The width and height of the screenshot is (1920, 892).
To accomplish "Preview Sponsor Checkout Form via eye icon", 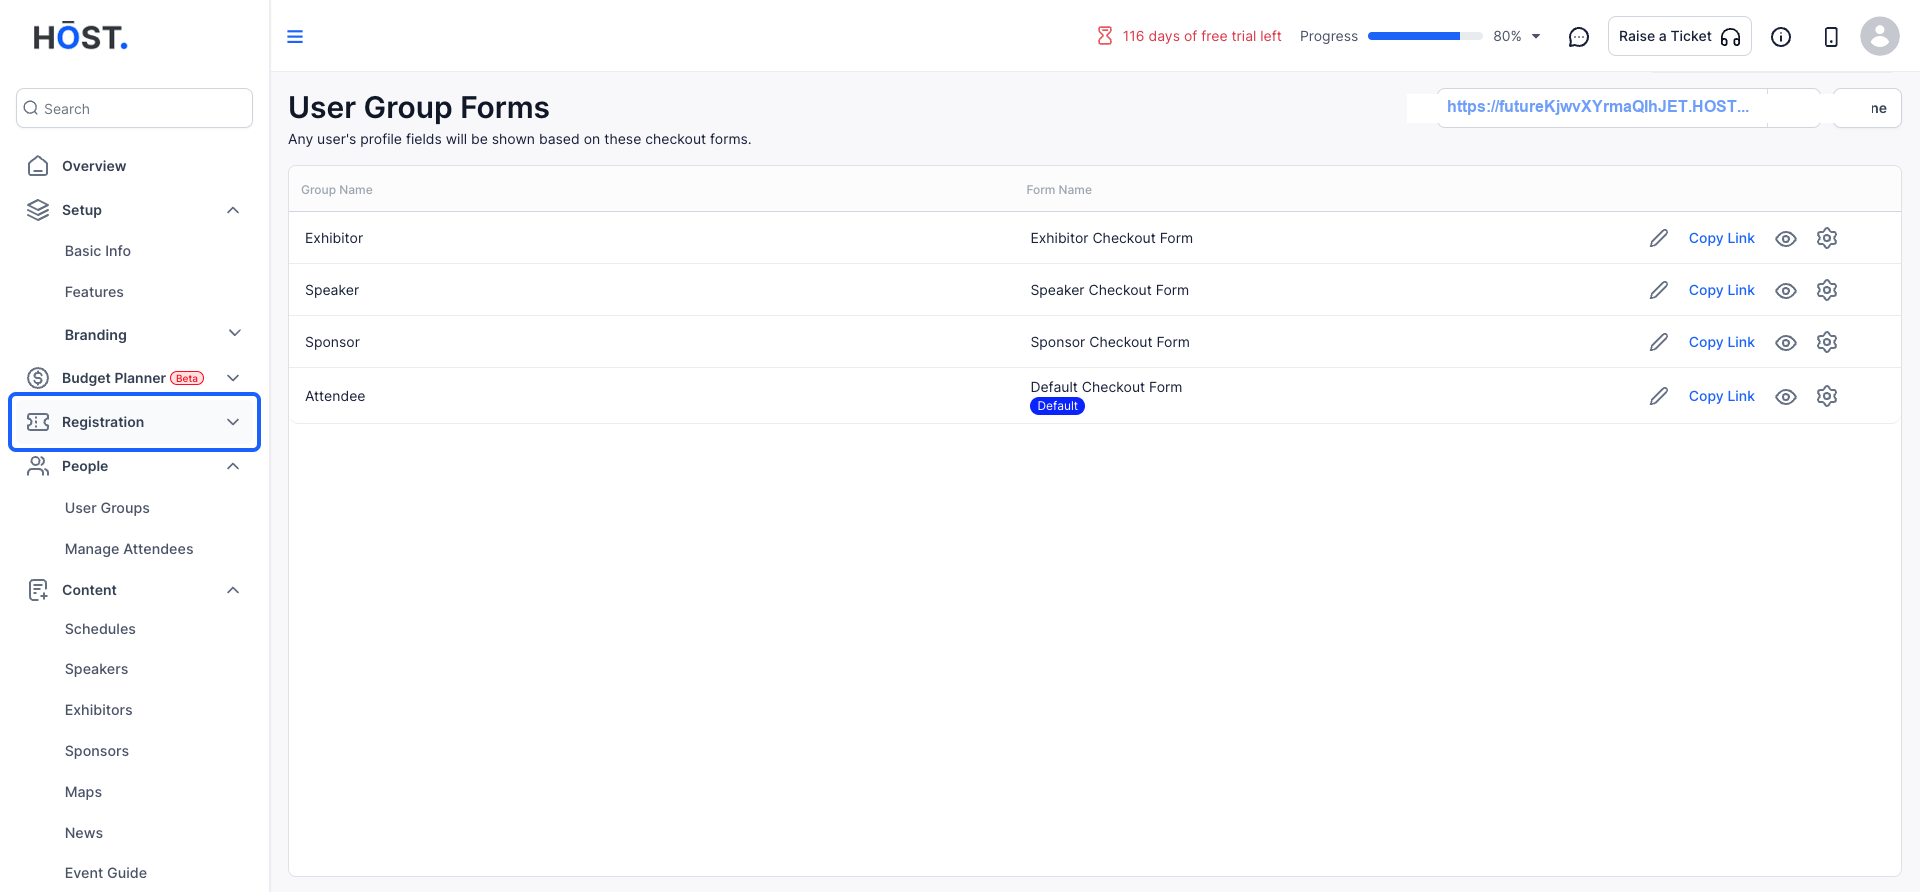I will pos(1786,343).
